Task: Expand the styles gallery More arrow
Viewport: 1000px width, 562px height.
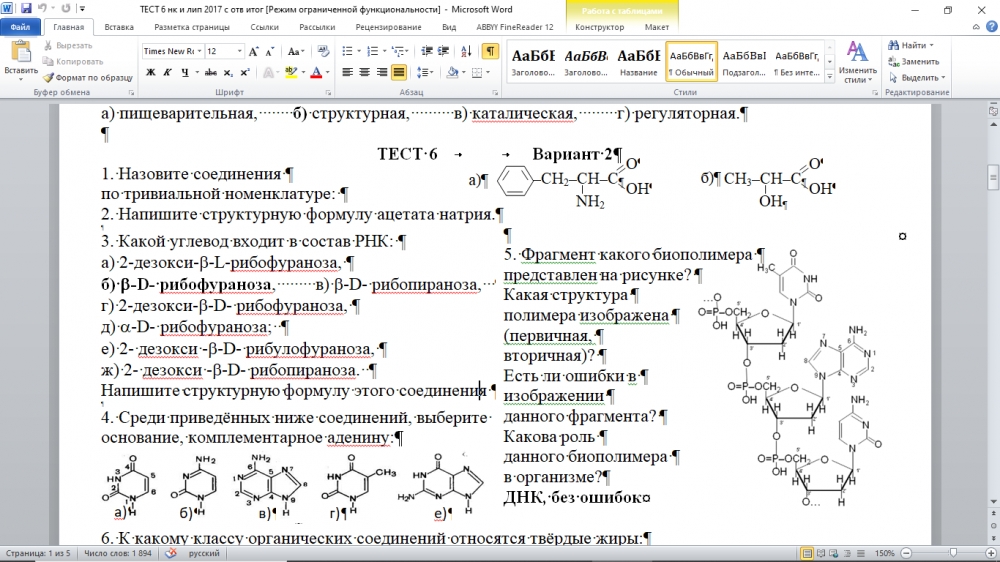Action: point(827,76)
